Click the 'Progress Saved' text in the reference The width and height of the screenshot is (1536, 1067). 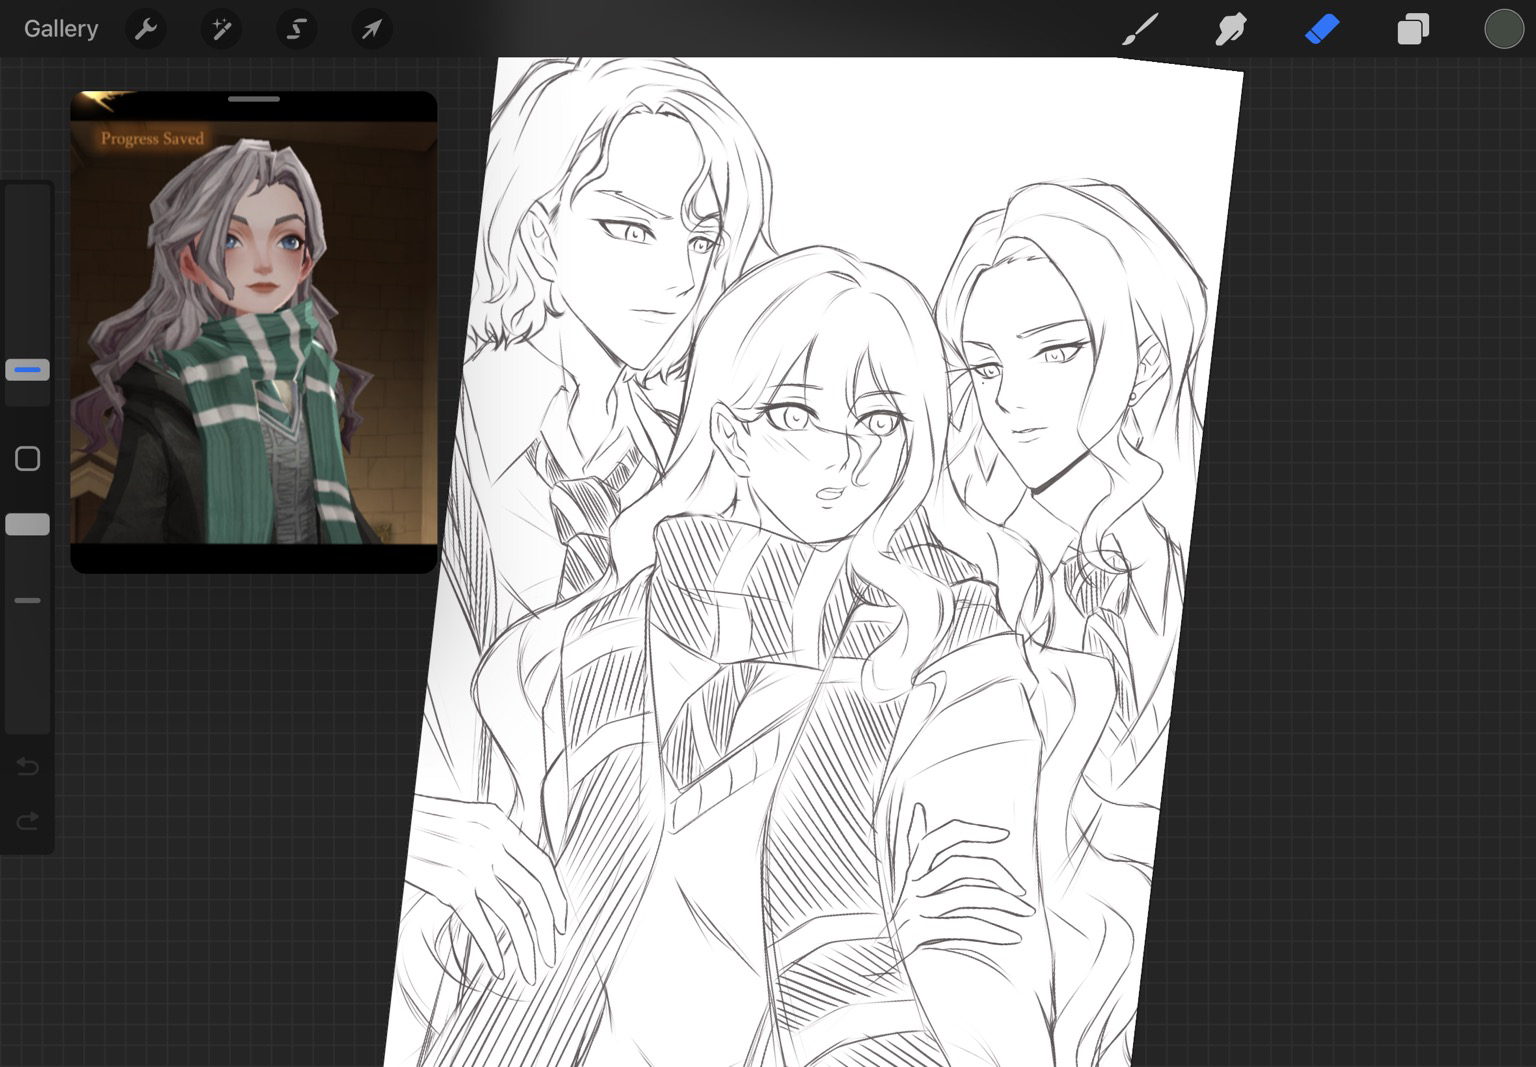pos(152,139)
